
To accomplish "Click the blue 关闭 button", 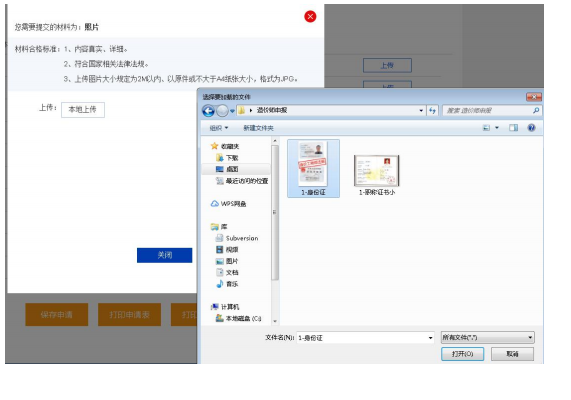I will (x=165, y=255).
